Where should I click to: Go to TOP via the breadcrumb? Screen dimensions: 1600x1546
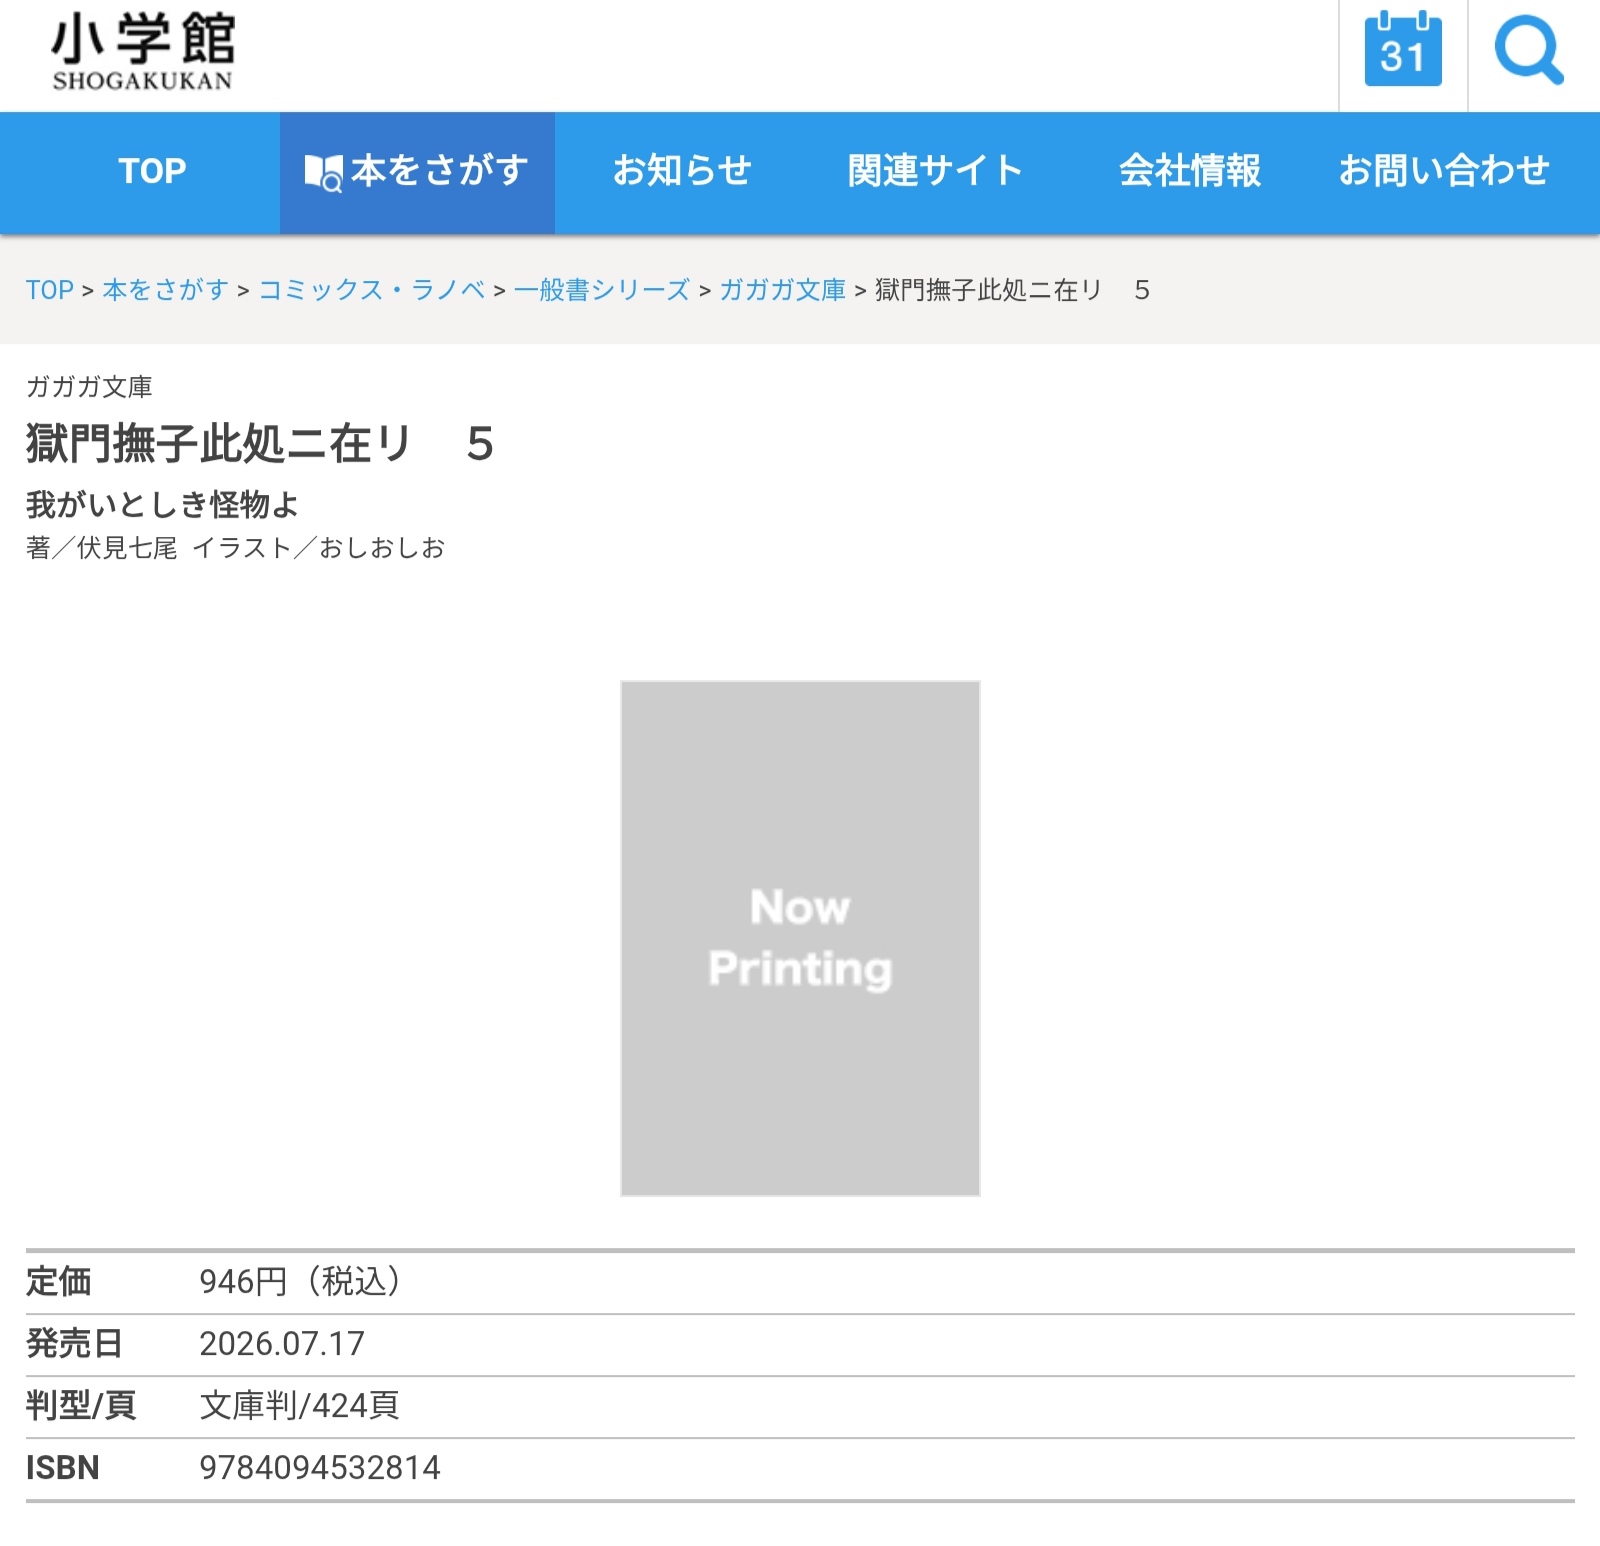[50, 290]
